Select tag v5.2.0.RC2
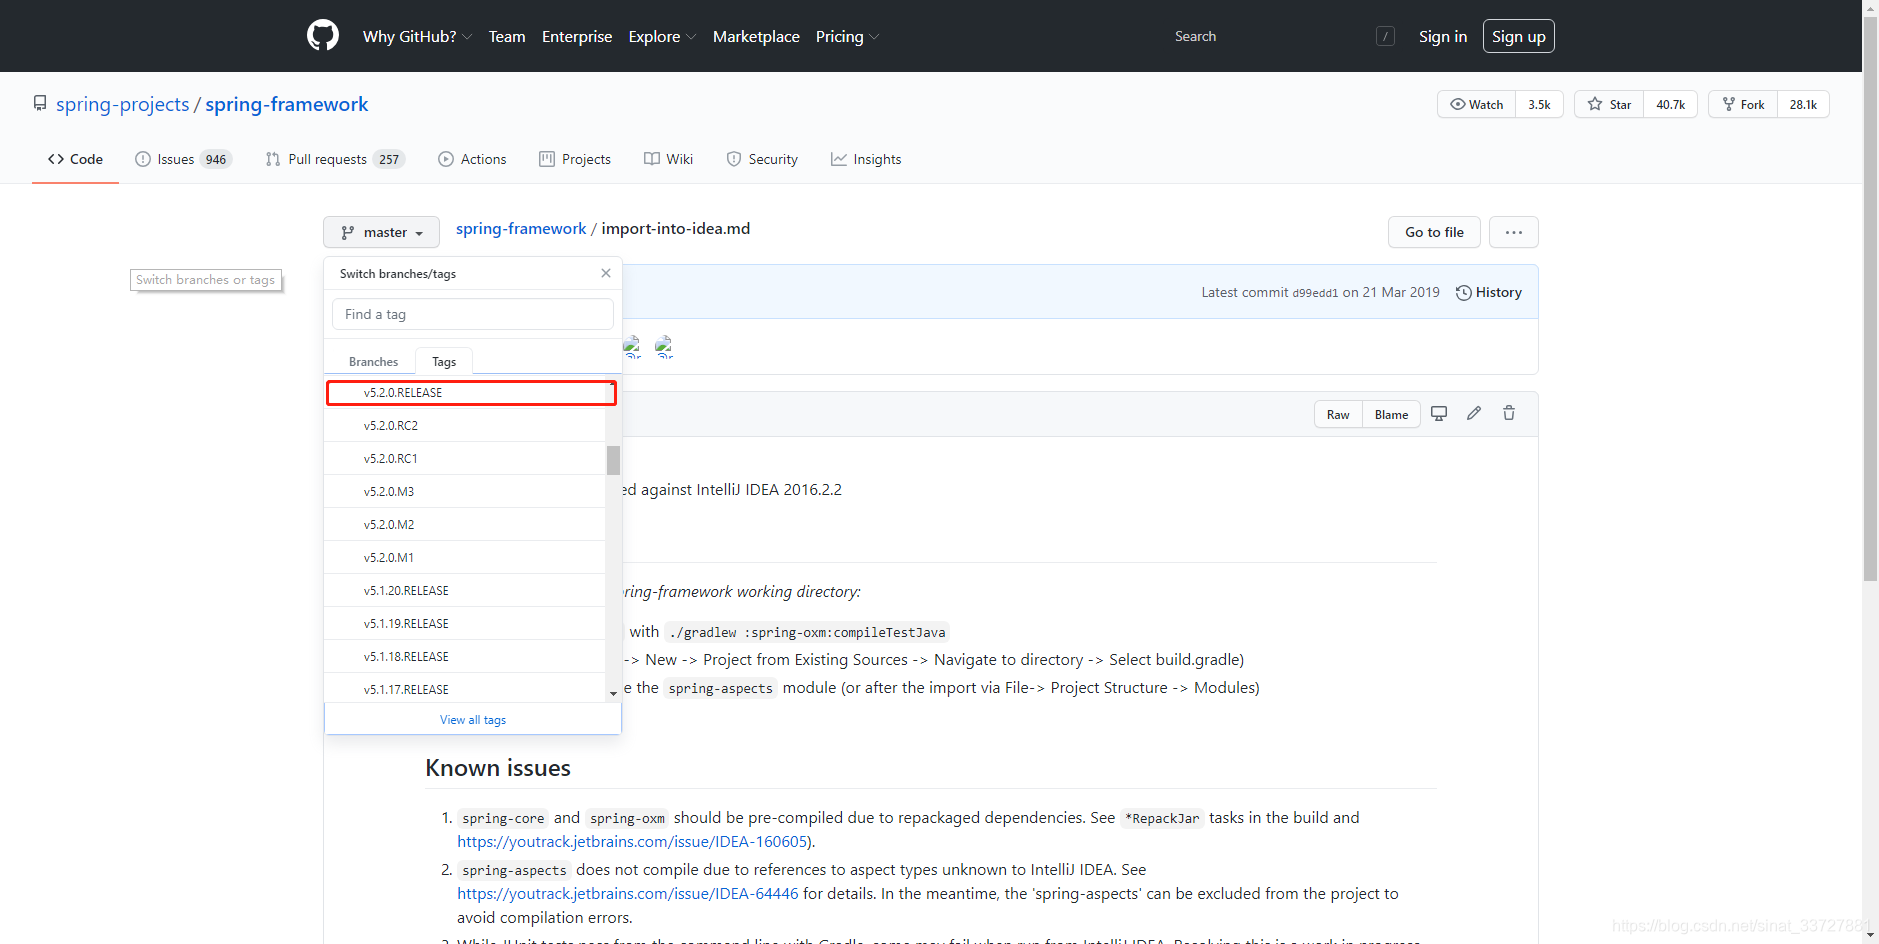The width and height of the screenshot is (1879, 944). tap(465, 426)
